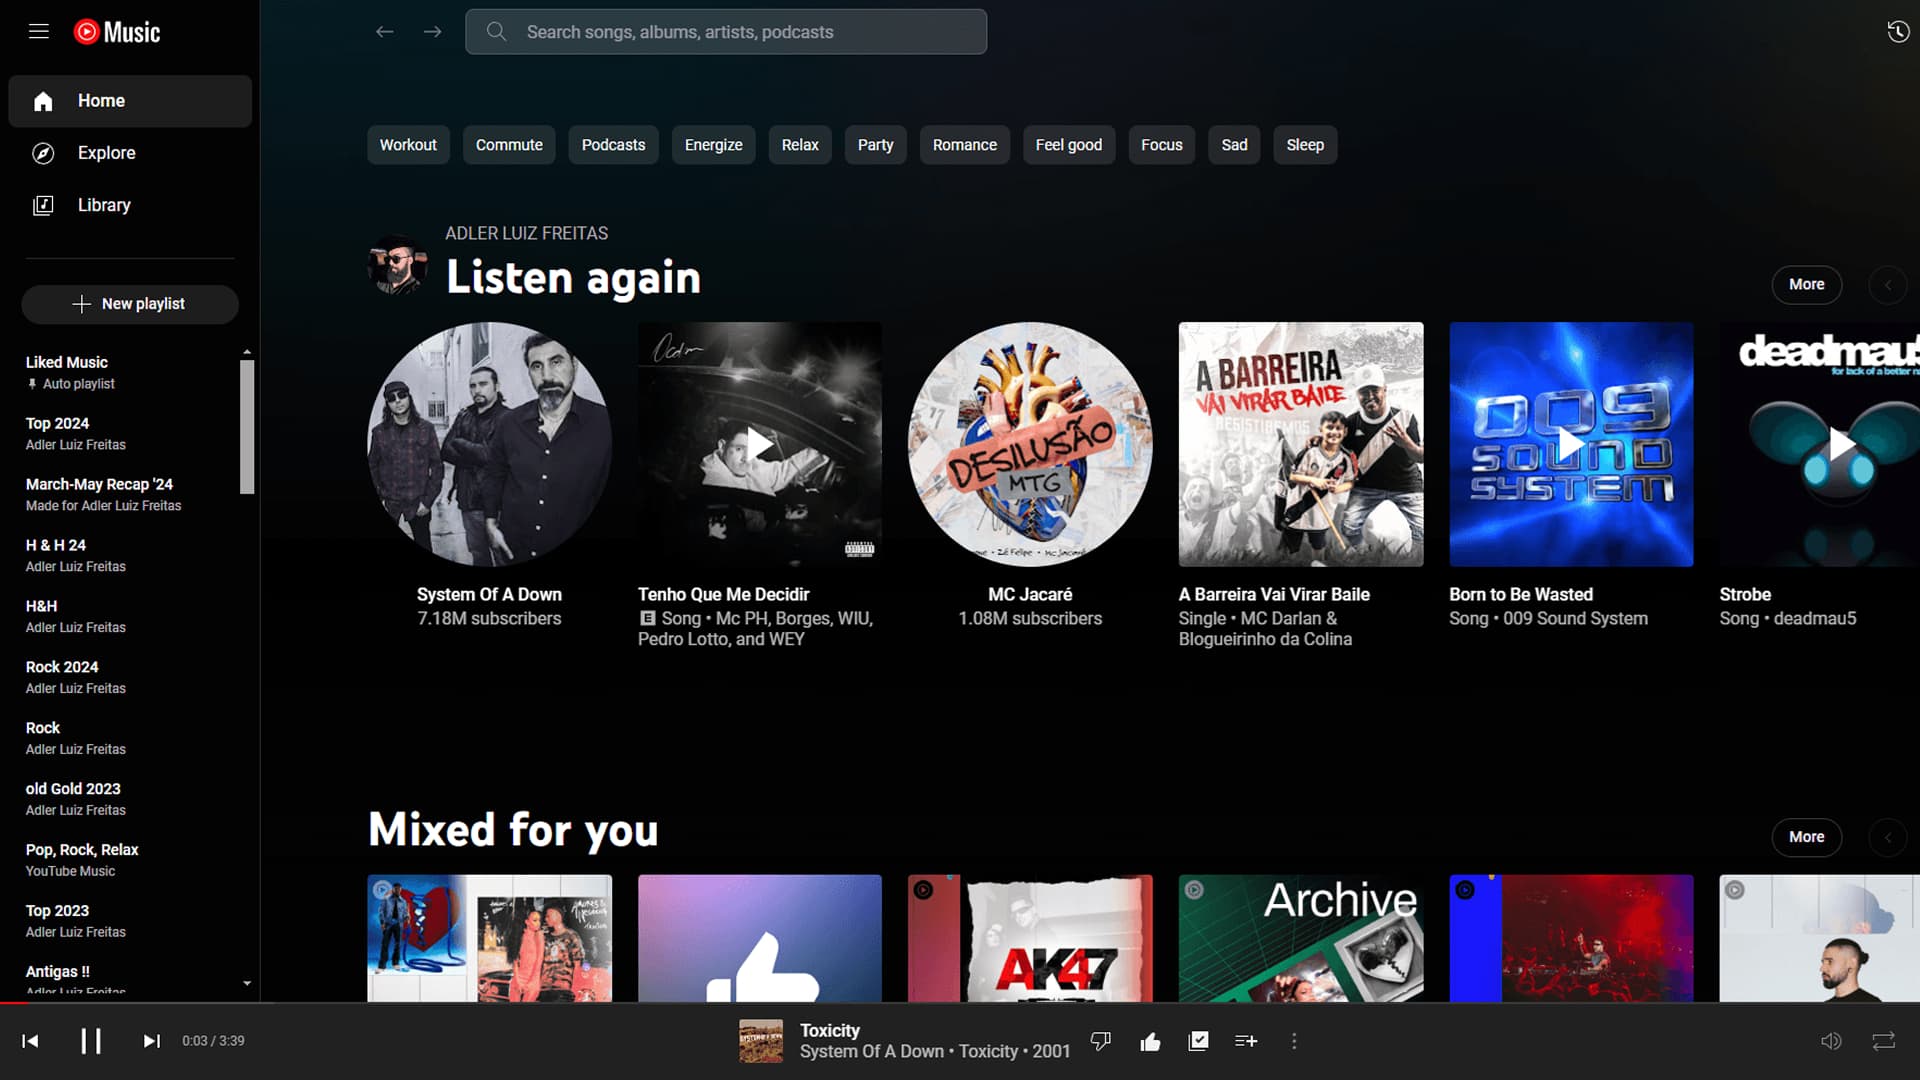Click the Library icon in sidebar
Viewport: 1920px width, 1080px height.
pos(43,205)
